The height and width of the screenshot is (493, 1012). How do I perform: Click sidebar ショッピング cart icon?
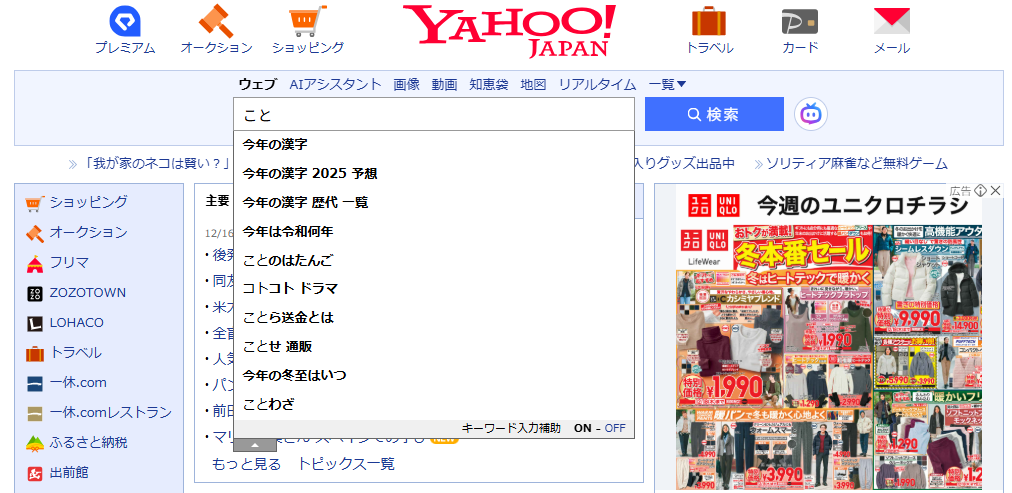point(34,203)
